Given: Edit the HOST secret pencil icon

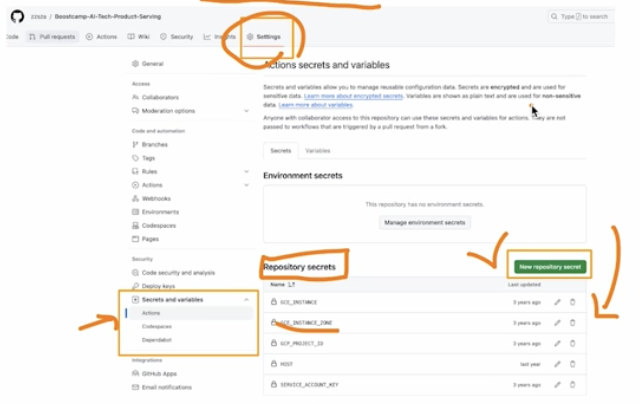Looking at the screenshot, I should click(557, 364).
